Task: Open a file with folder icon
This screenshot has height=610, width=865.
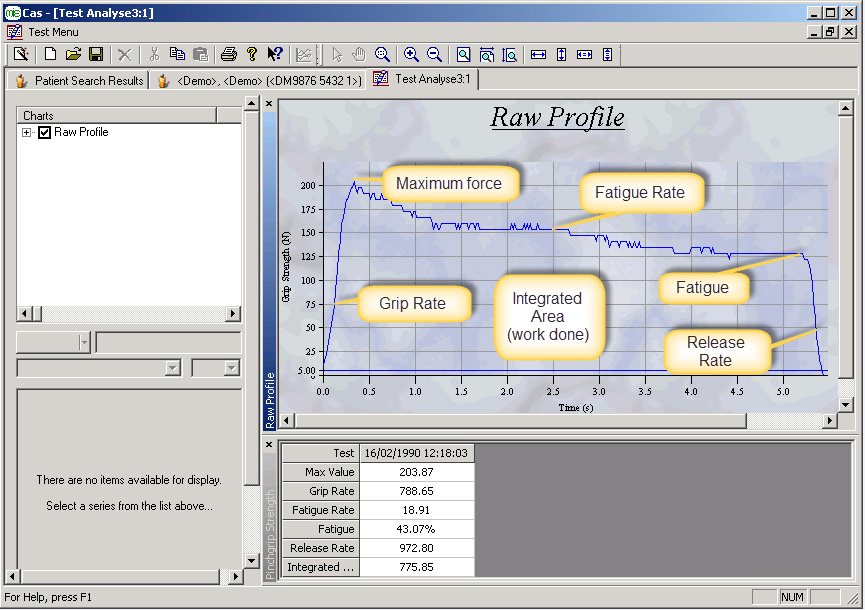Action: pyautogui.click(x=73, y=54)
